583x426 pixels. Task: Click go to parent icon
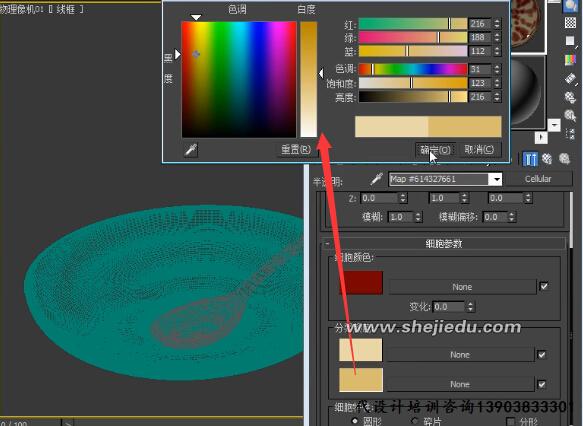coord(547,159)
